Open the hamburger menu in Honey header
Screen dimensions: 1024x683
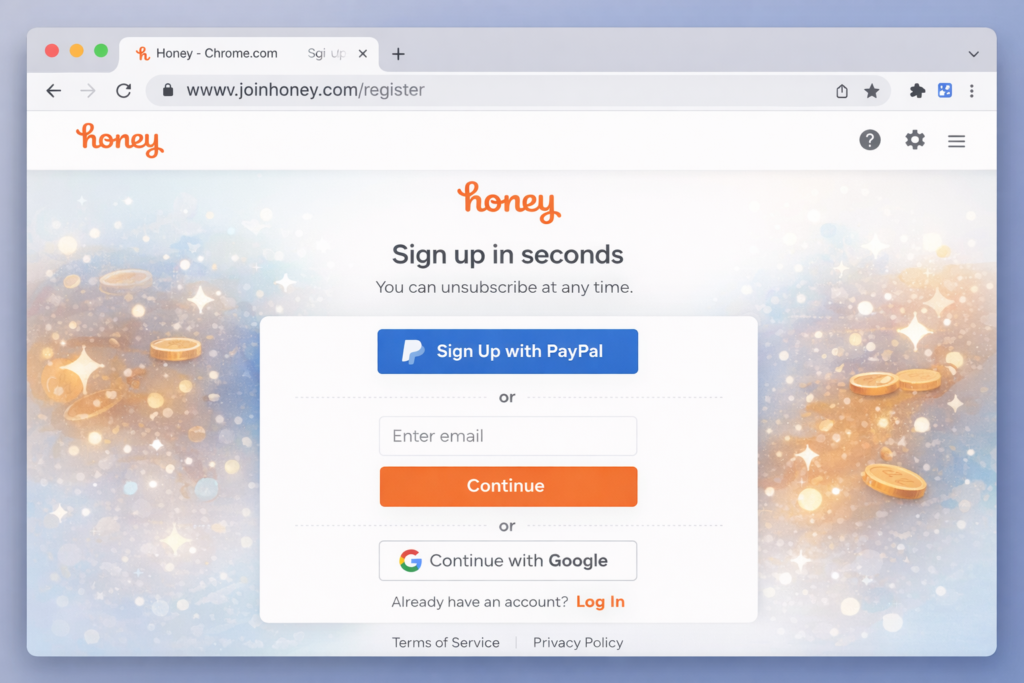pos(956,141)
